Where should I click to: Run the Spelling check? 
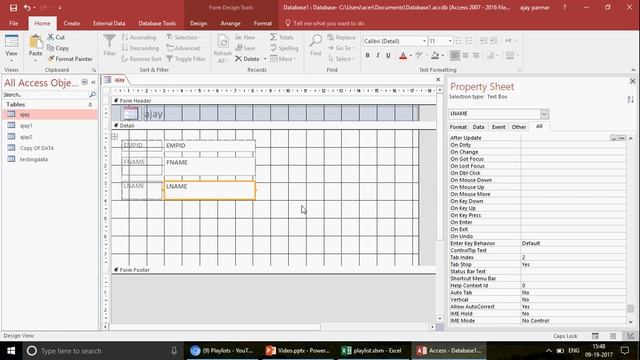point(284,48)
